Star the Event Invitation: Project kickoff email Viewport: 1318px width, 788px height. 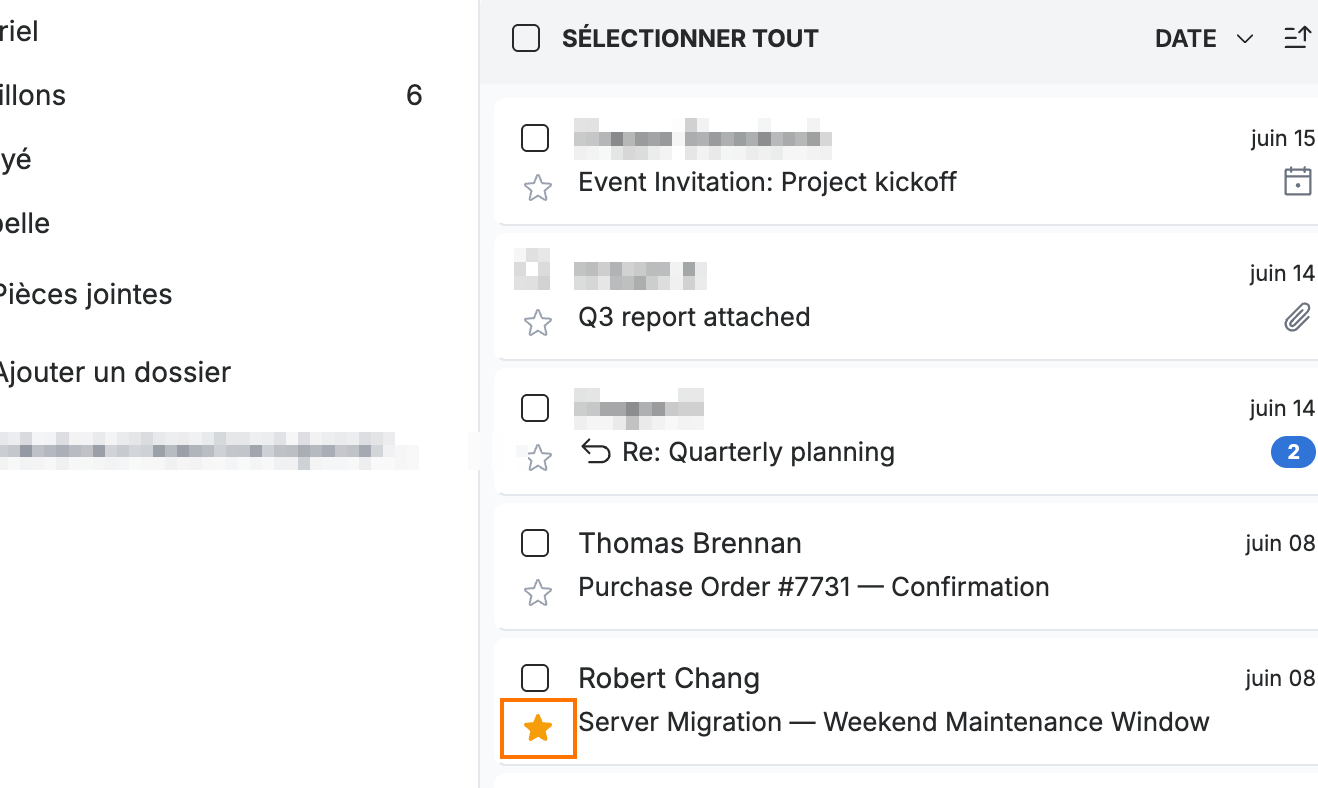point(538,188)
